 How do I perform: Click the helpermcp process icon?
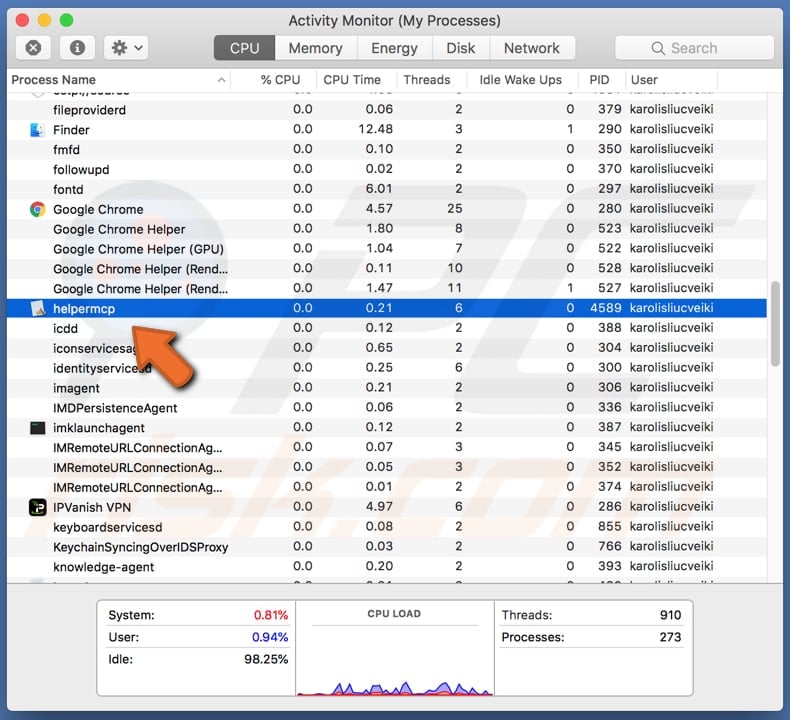point(37,309)
